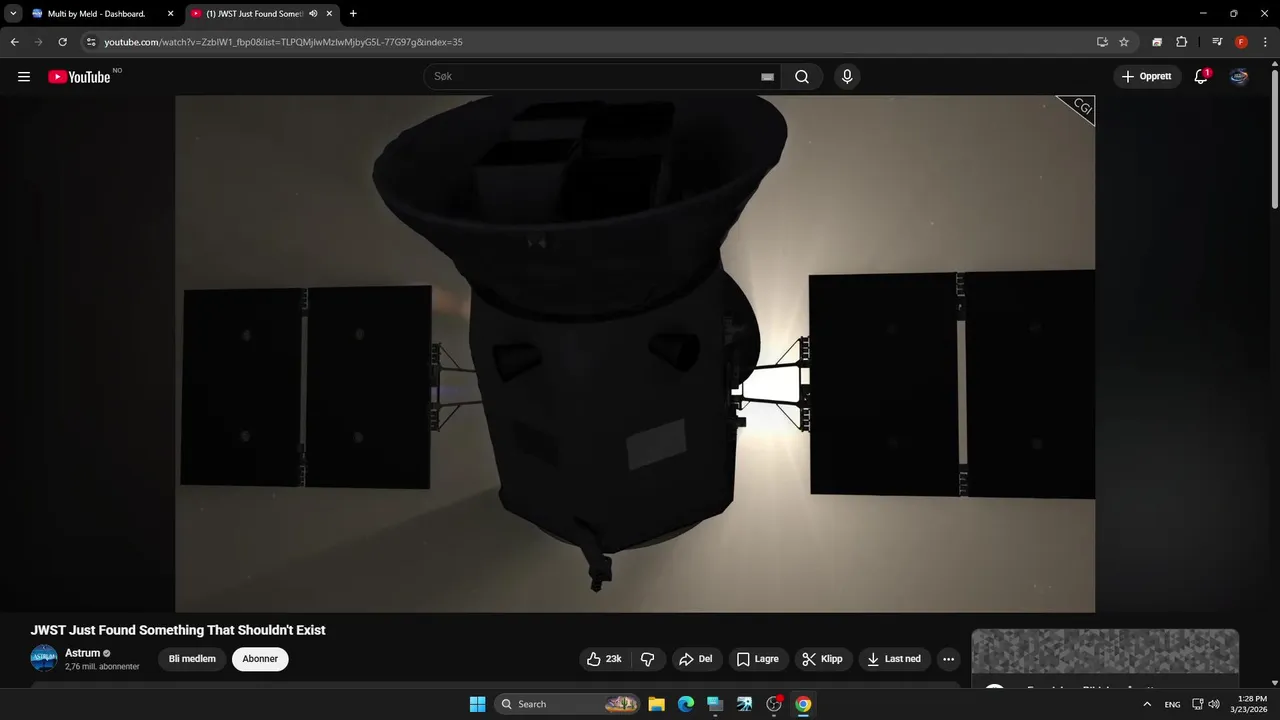Screen dimensions: 1280x720
Task: Save the video with the Lagre button
Action: click(758, 659)
